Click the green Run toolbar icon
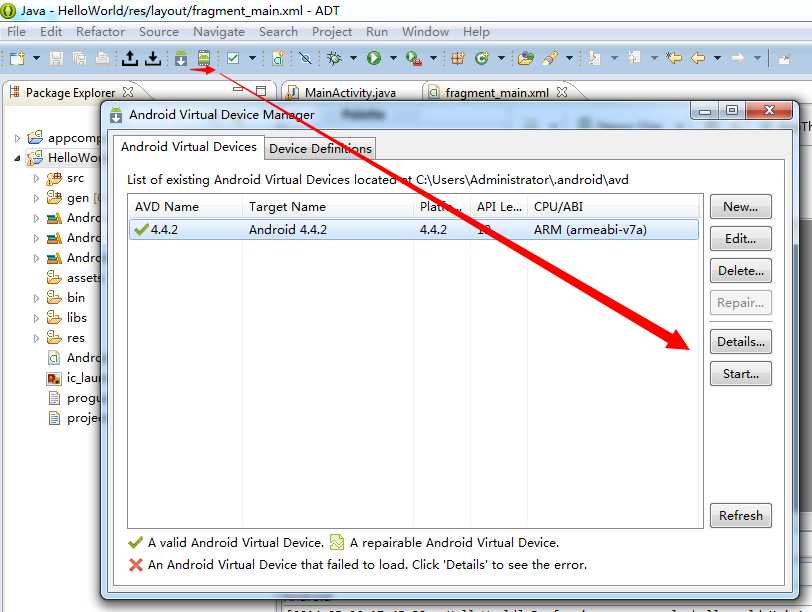This screenshot has width=812, height=612. tap(373, 58)
